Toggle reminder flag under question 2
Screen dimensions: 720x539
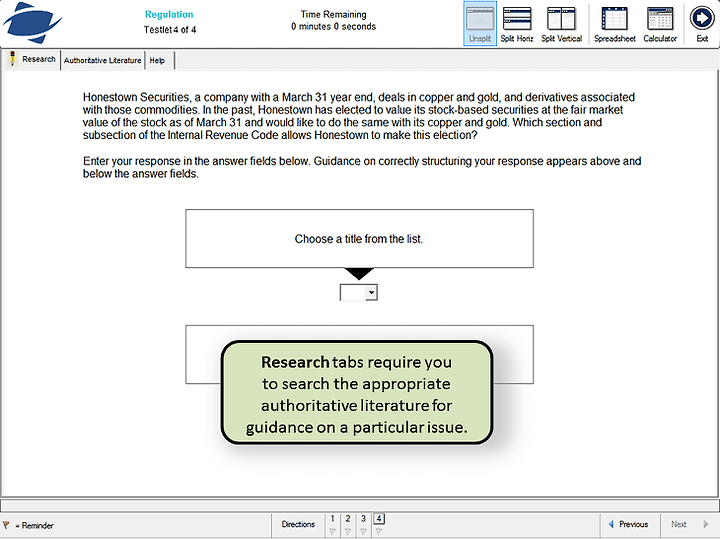coord(348,532)
